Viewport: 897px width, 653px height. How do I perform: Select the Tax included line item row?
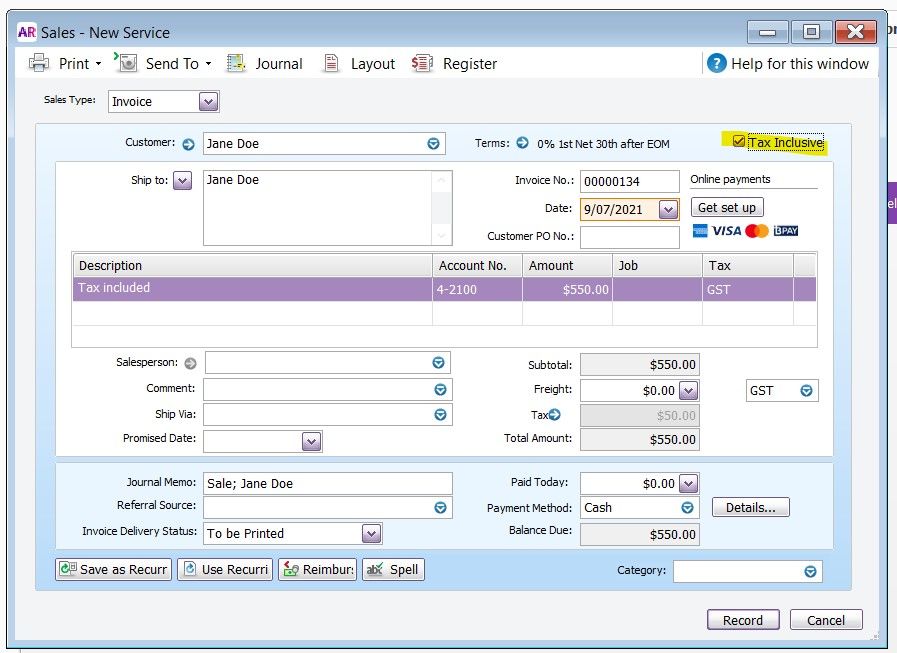[x=250, y=289]
